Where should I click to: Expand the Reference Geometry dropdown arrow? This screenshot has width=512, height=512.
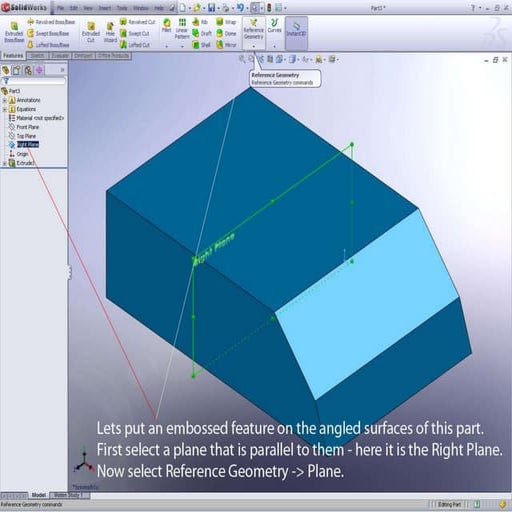tap(254, 47)
